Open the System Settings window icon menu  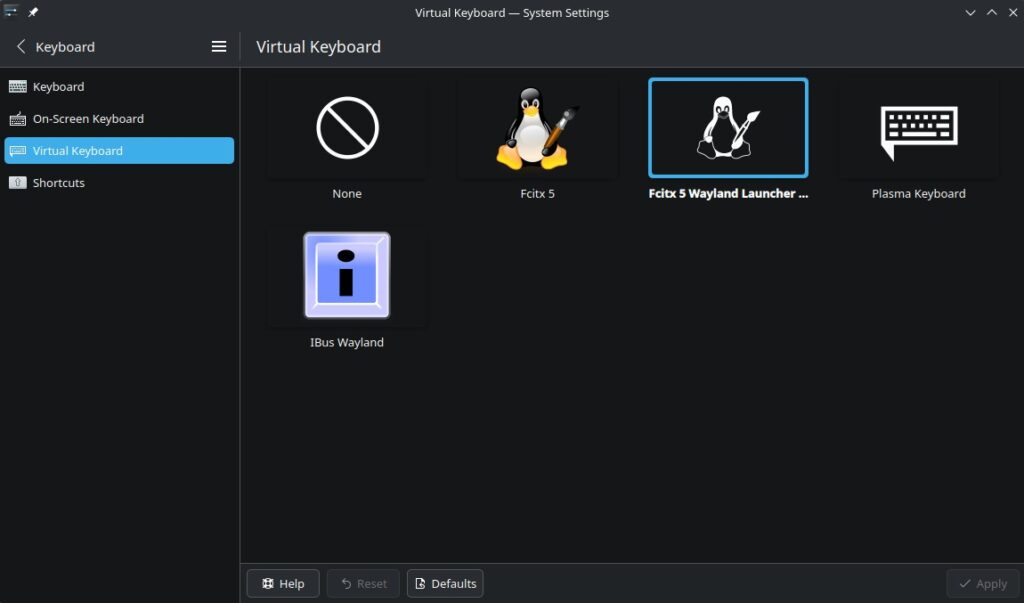(11, 12)
